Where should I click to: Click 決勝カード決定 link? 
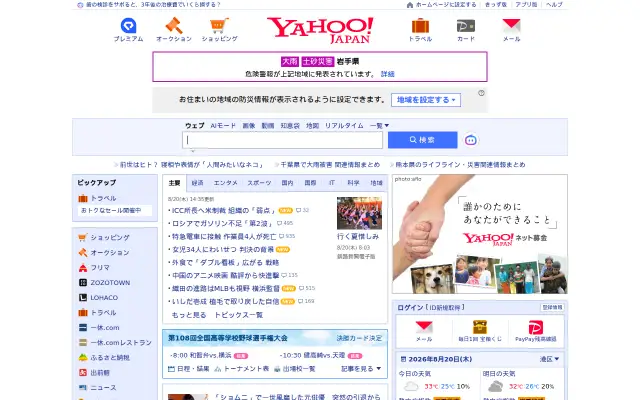click(x=359, y=338)
